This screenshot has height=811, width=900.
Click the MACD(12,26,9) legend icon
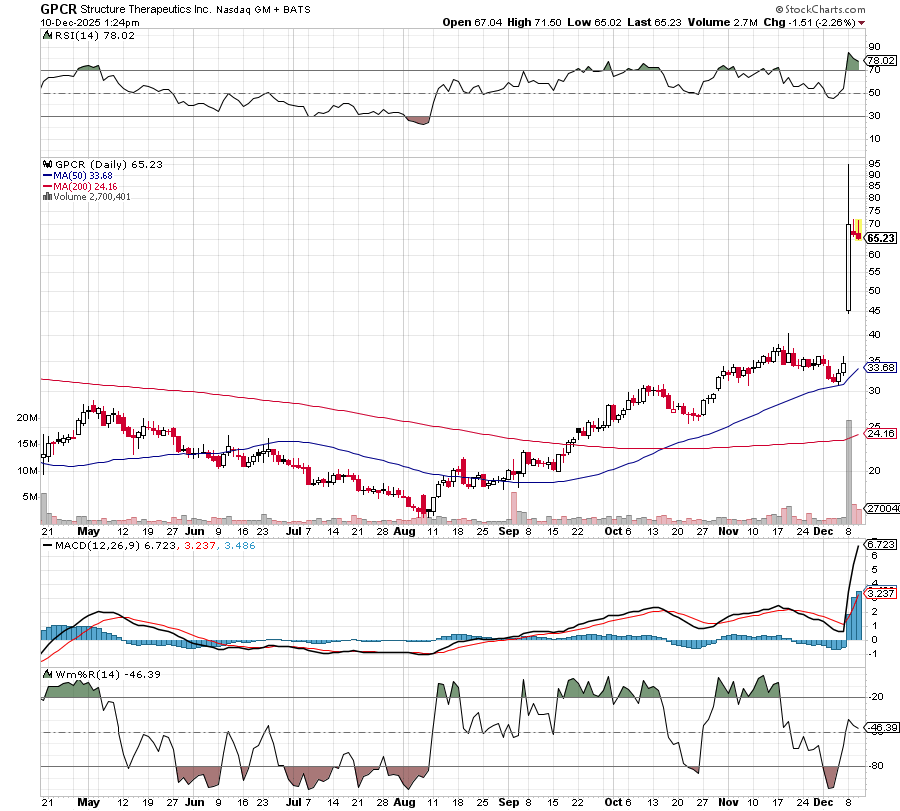tap(45, 543)
